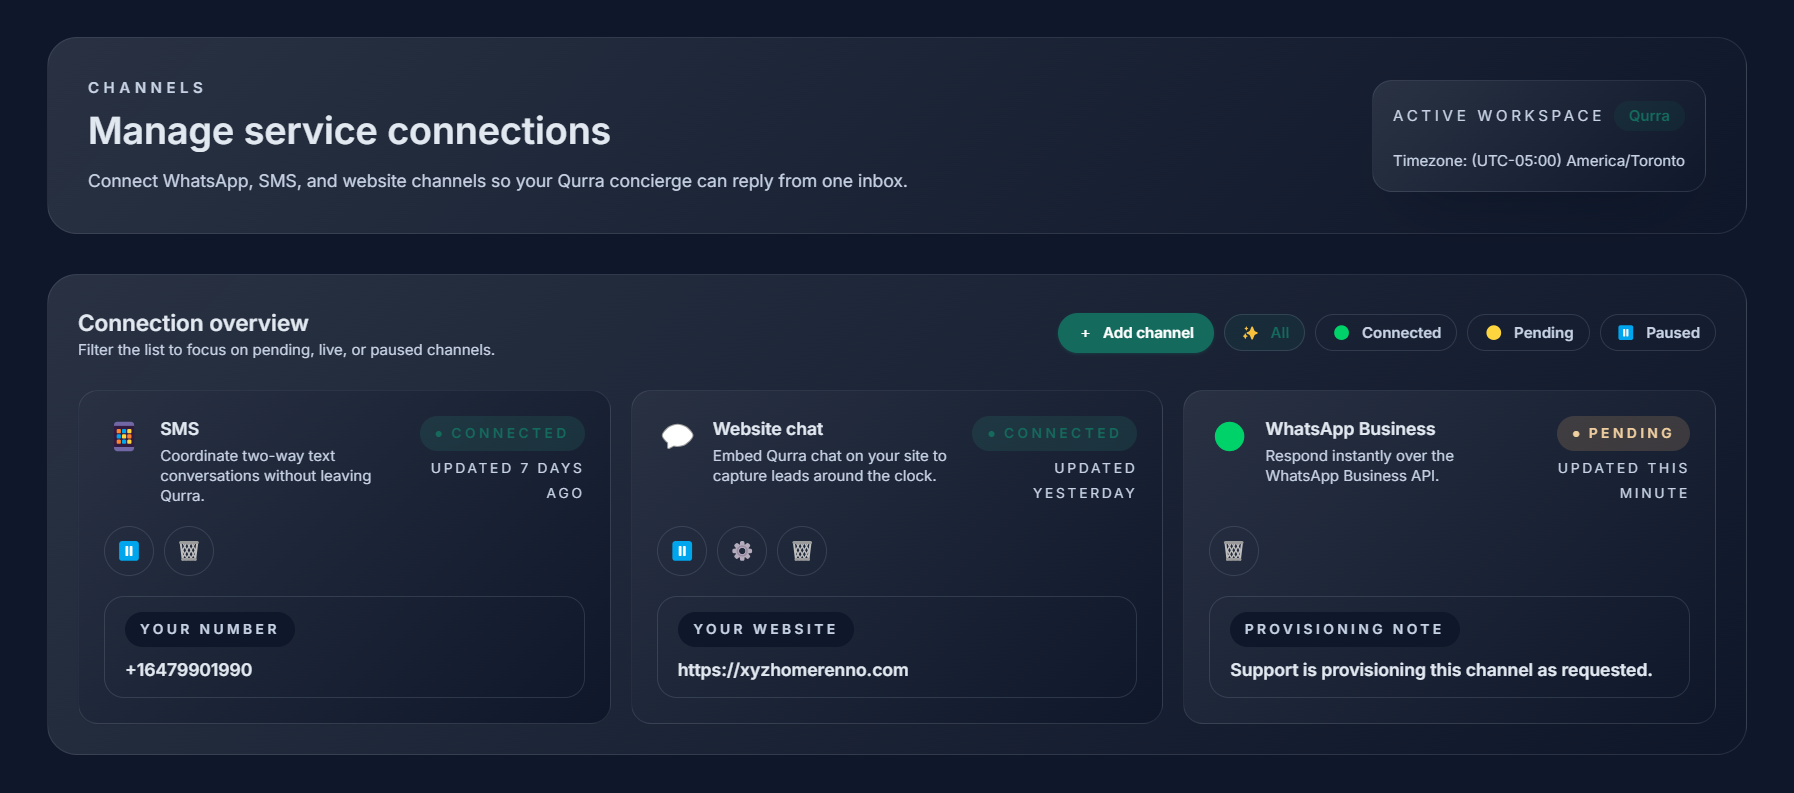The width and height of the screenshot is (1794, 793).
Task: Click the Website chat bubble icon
Action: pos(677,436)
